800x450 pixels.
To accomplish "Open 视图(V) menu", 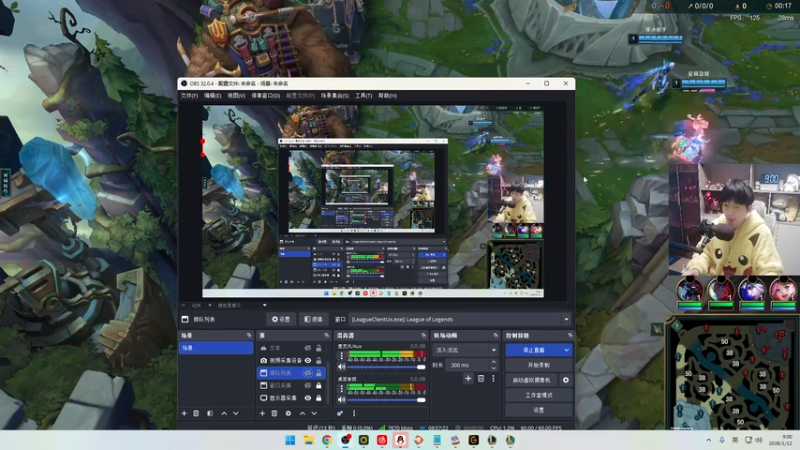I will (x=236, y=95).
